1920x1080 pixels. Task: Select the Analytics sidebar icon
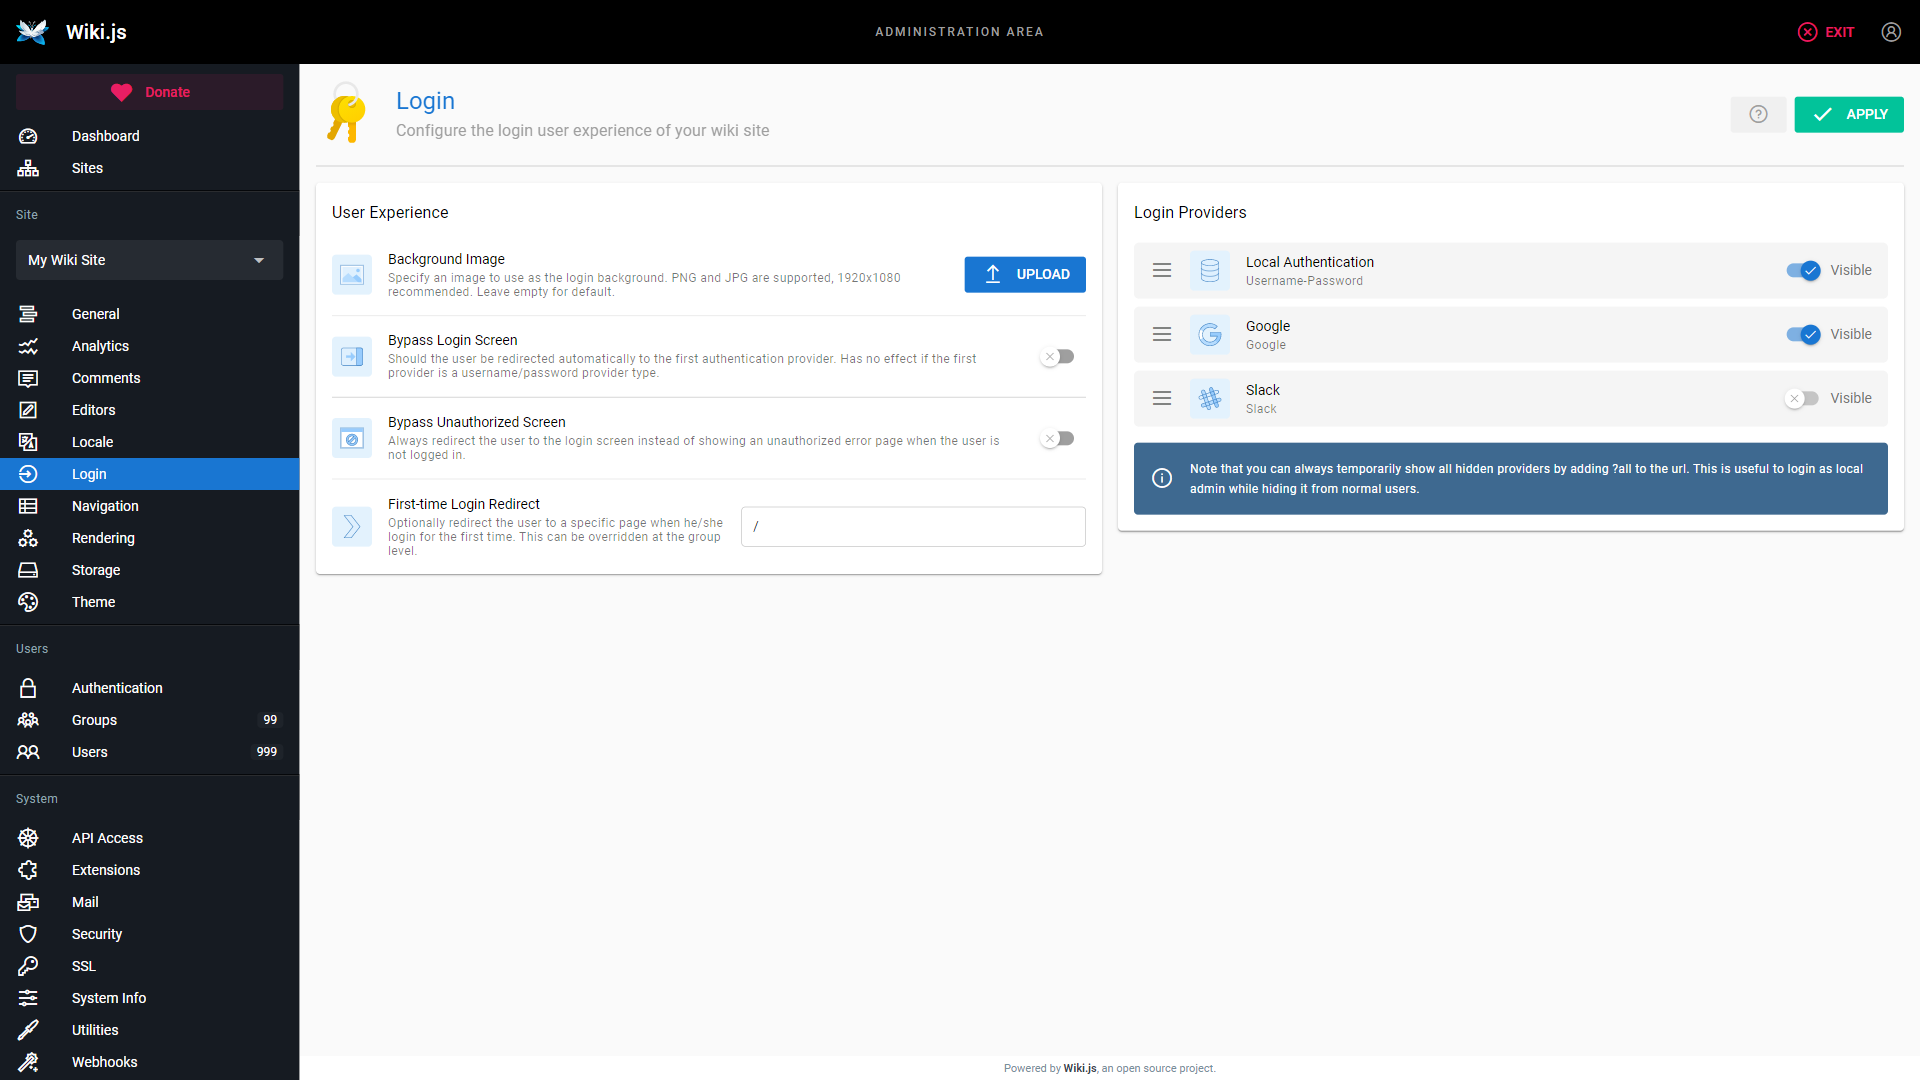[x=29, y=346]
